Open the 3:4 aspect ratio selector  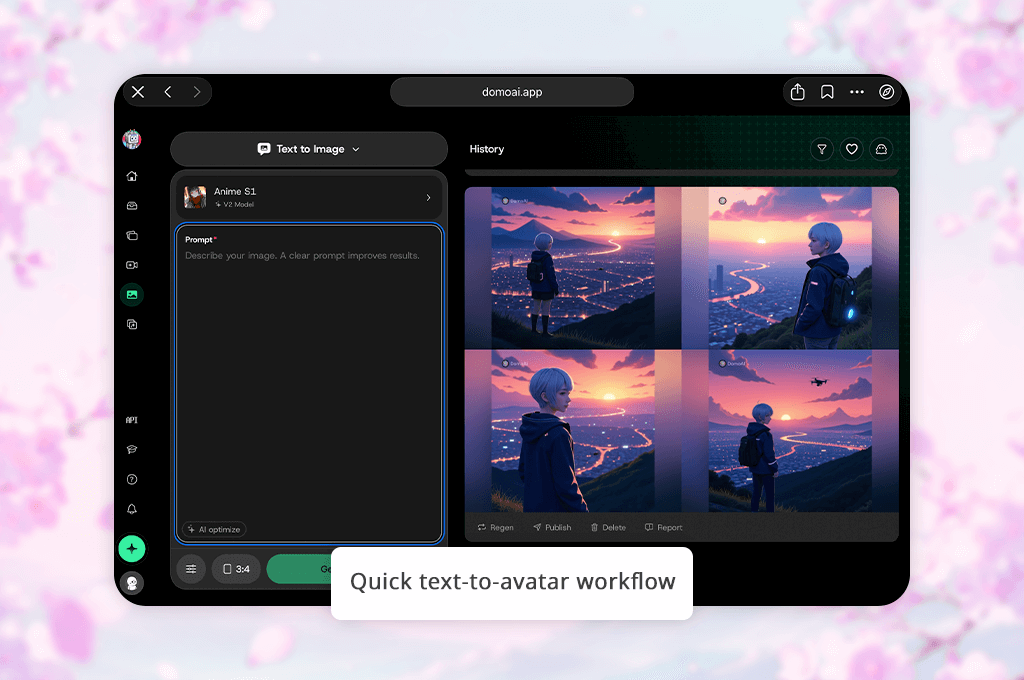(236, 569)
